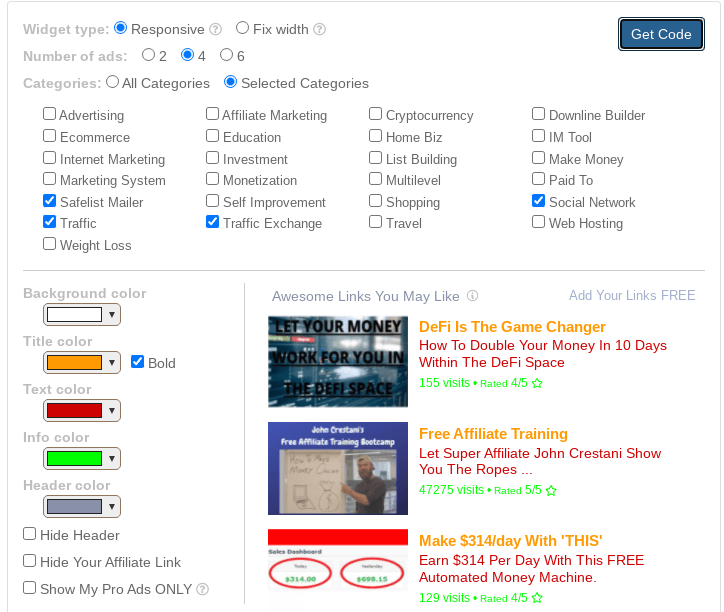Screen dimensions: 724x612
Task: Select Selected Categories radio button
Action: point(230,82)
